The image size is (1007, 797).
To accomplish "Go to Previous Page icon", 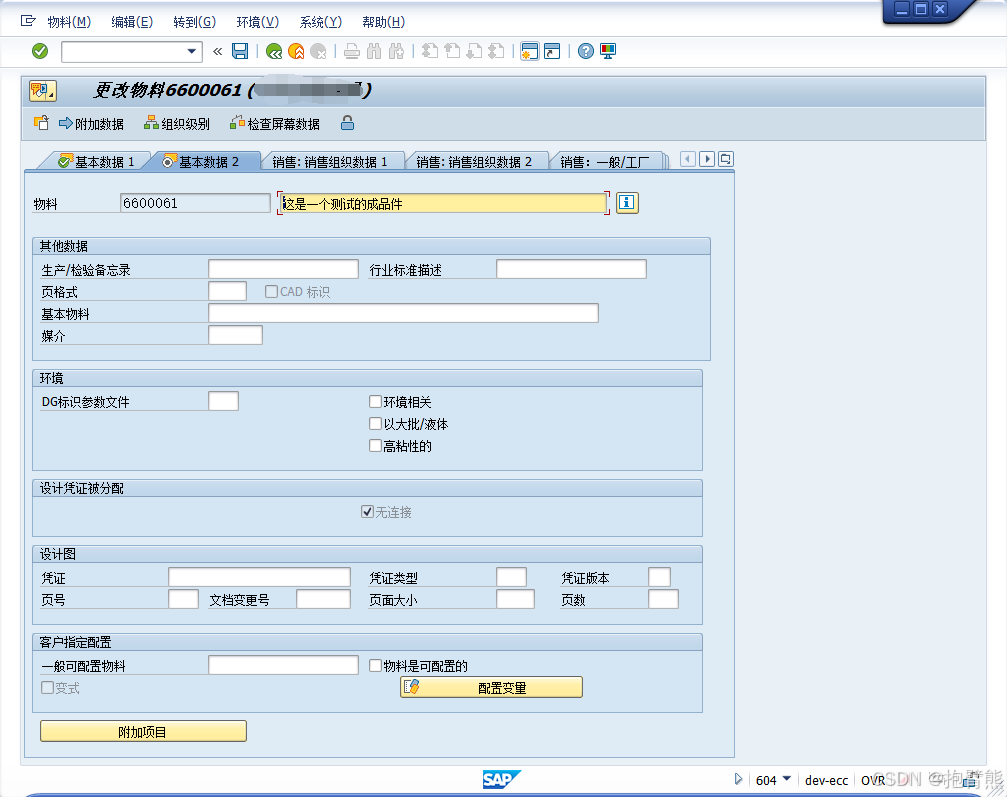I will pos(452,51).
